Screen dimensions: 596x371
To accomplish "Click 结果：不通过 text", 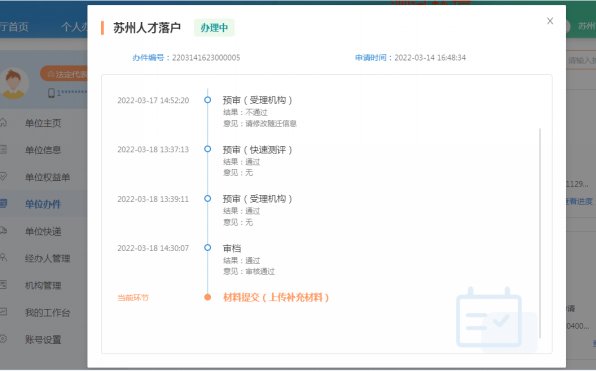I will [245, 113].
